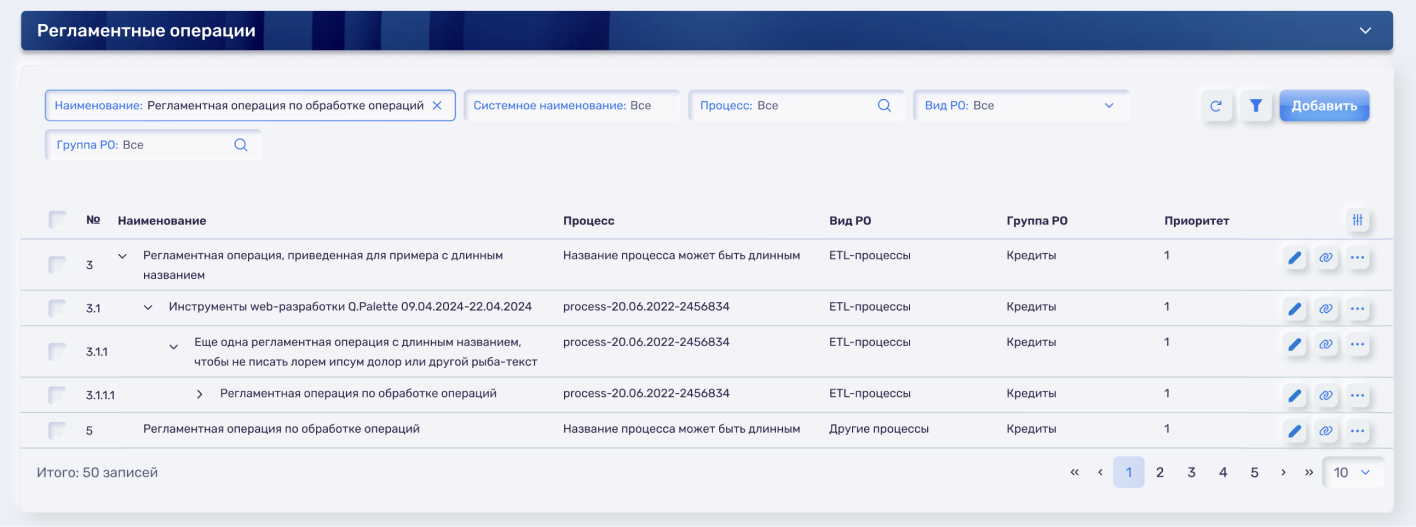The width and height of the screenshot is (1416, 527).
Task: Click the search icon in the Группа РО filter
Action: (241, 145)
